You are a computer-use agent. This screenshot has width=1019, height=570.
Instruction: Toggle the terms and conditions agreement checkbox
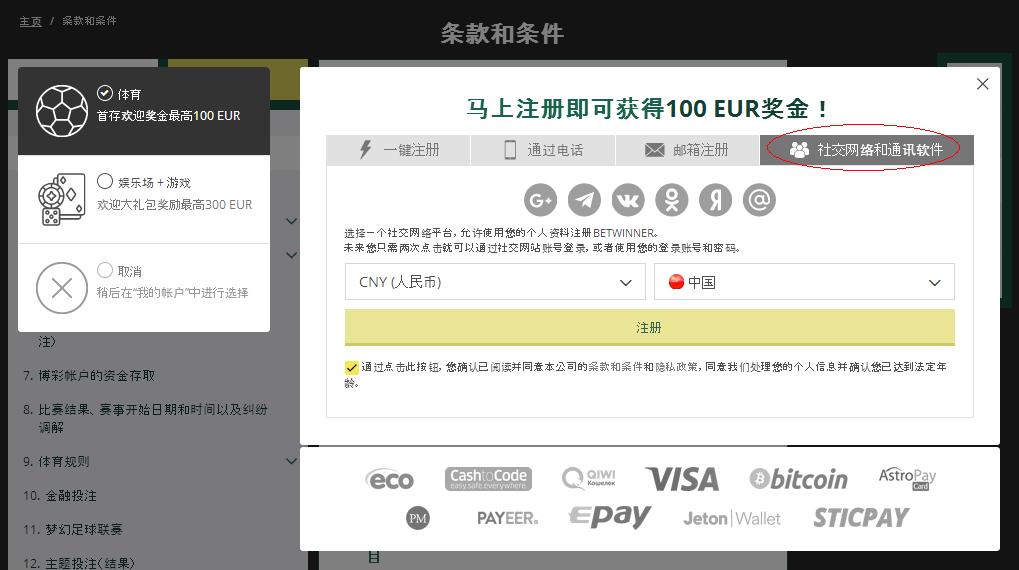click(352, 368)
